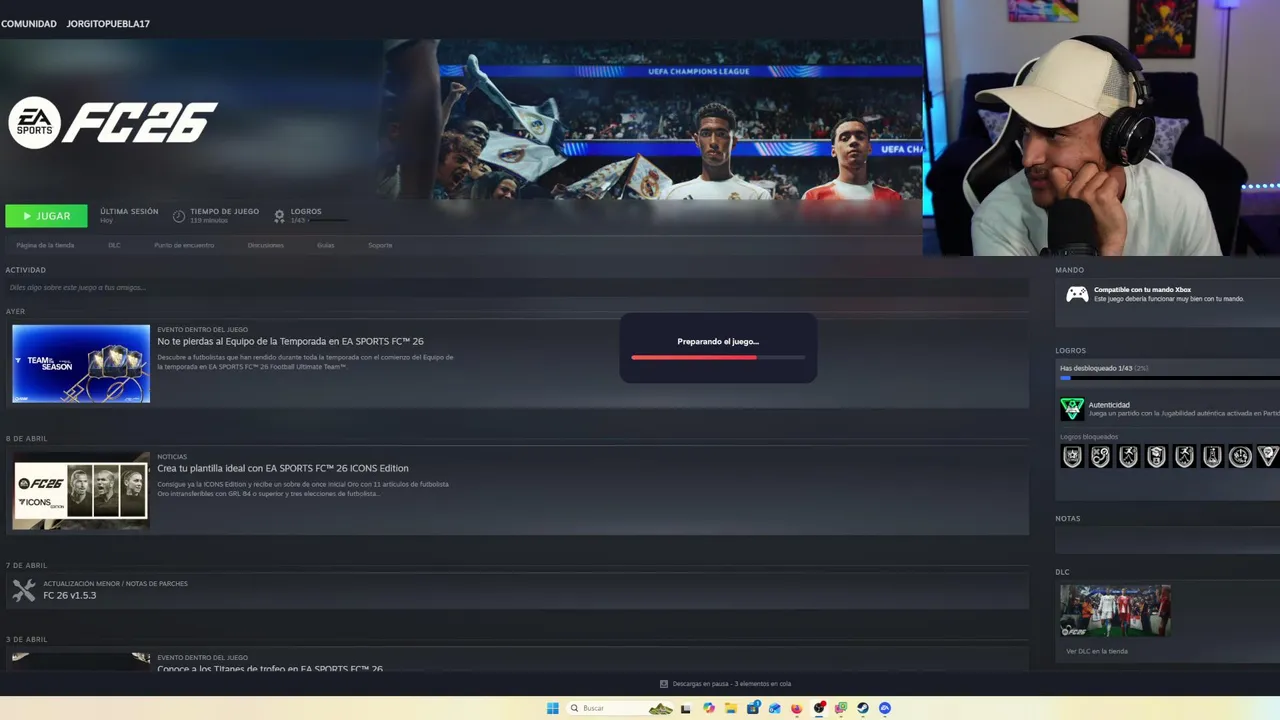Open the DLC tab under the play bar
The image size is (1280, 720).
click(114, 245)
